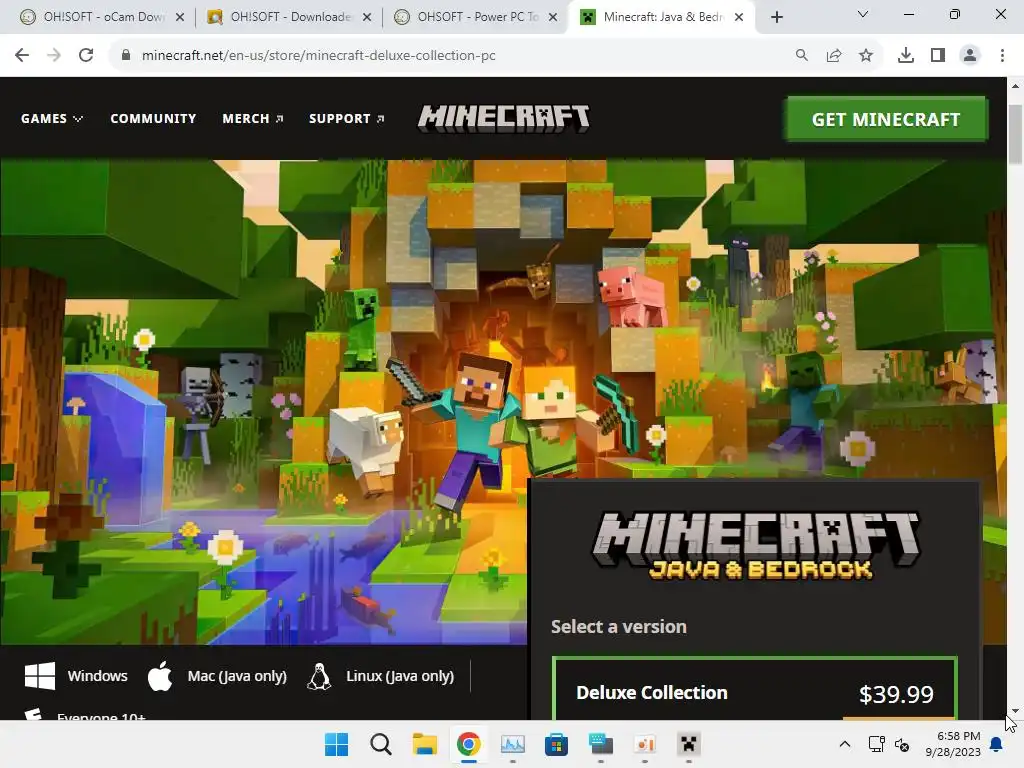Close the OHSOFT Power PC tab

pyautogui.click(x=553, y=17)
